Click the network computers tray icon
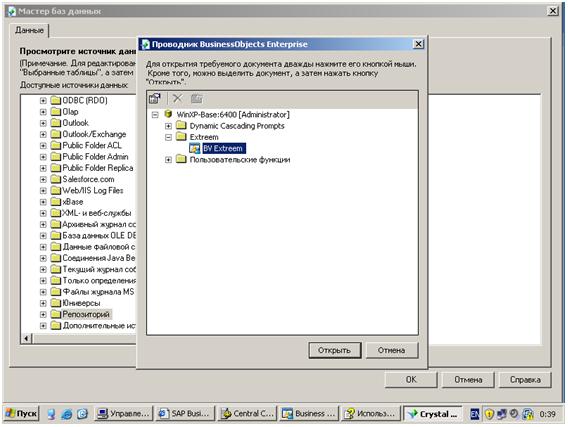The height and width of the screenshot is (427, 568). (x=501, y=414)
